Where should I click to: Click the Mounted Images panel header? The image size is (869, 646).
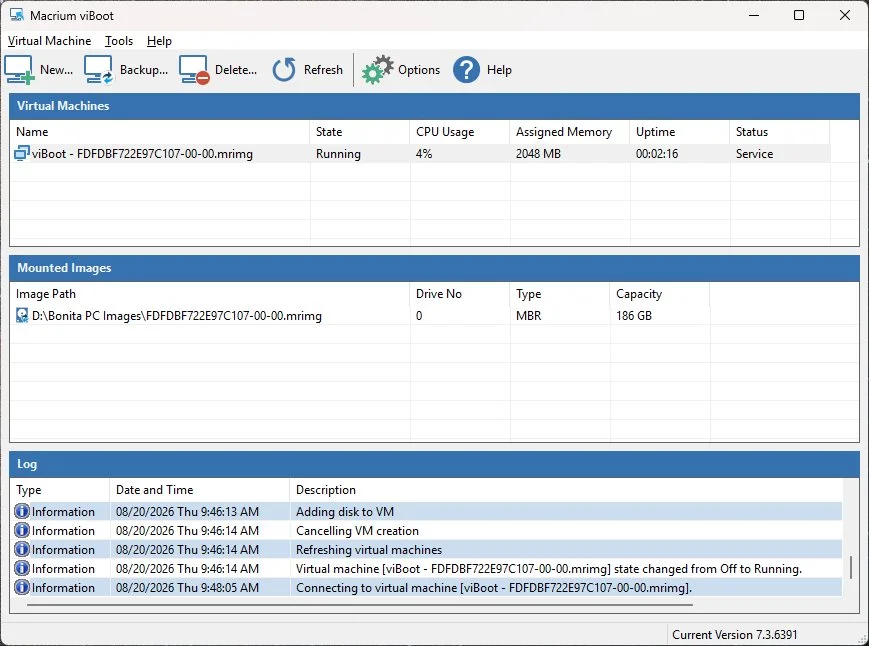[434, 268]
